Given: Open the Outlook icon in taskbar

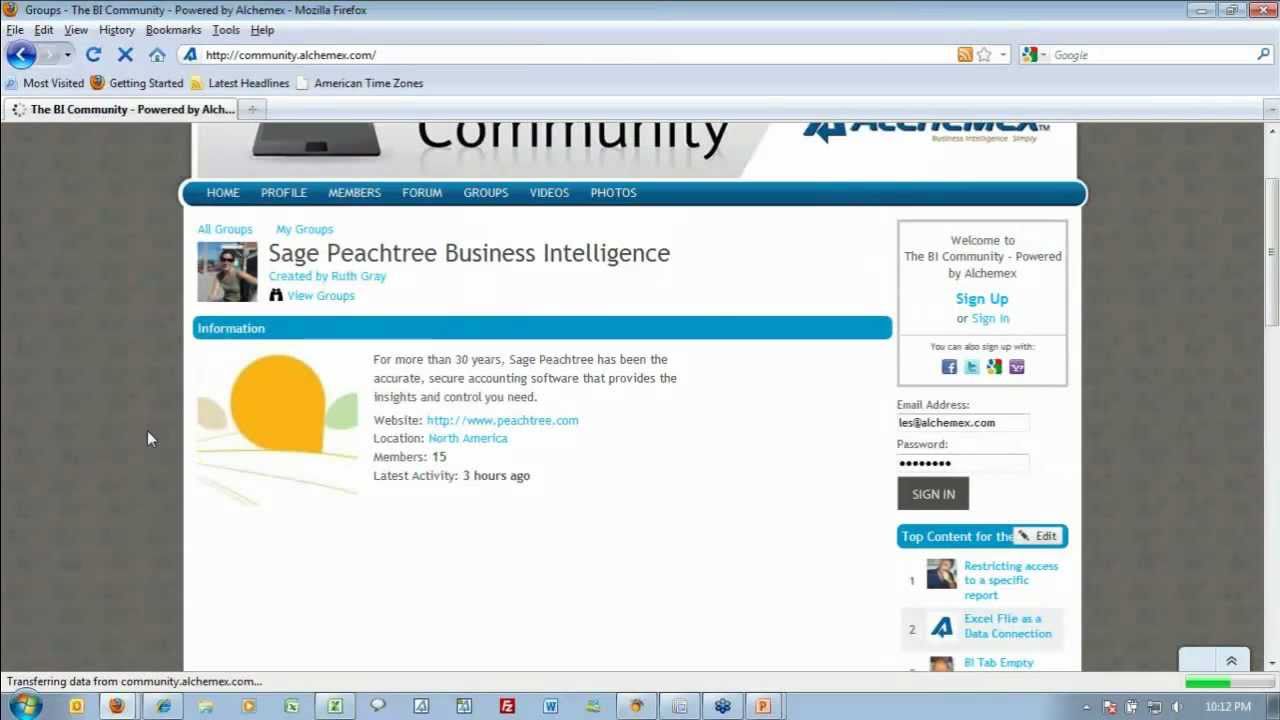Looking at the screenshot, I should pyautogui.click(x=76, y=706).
